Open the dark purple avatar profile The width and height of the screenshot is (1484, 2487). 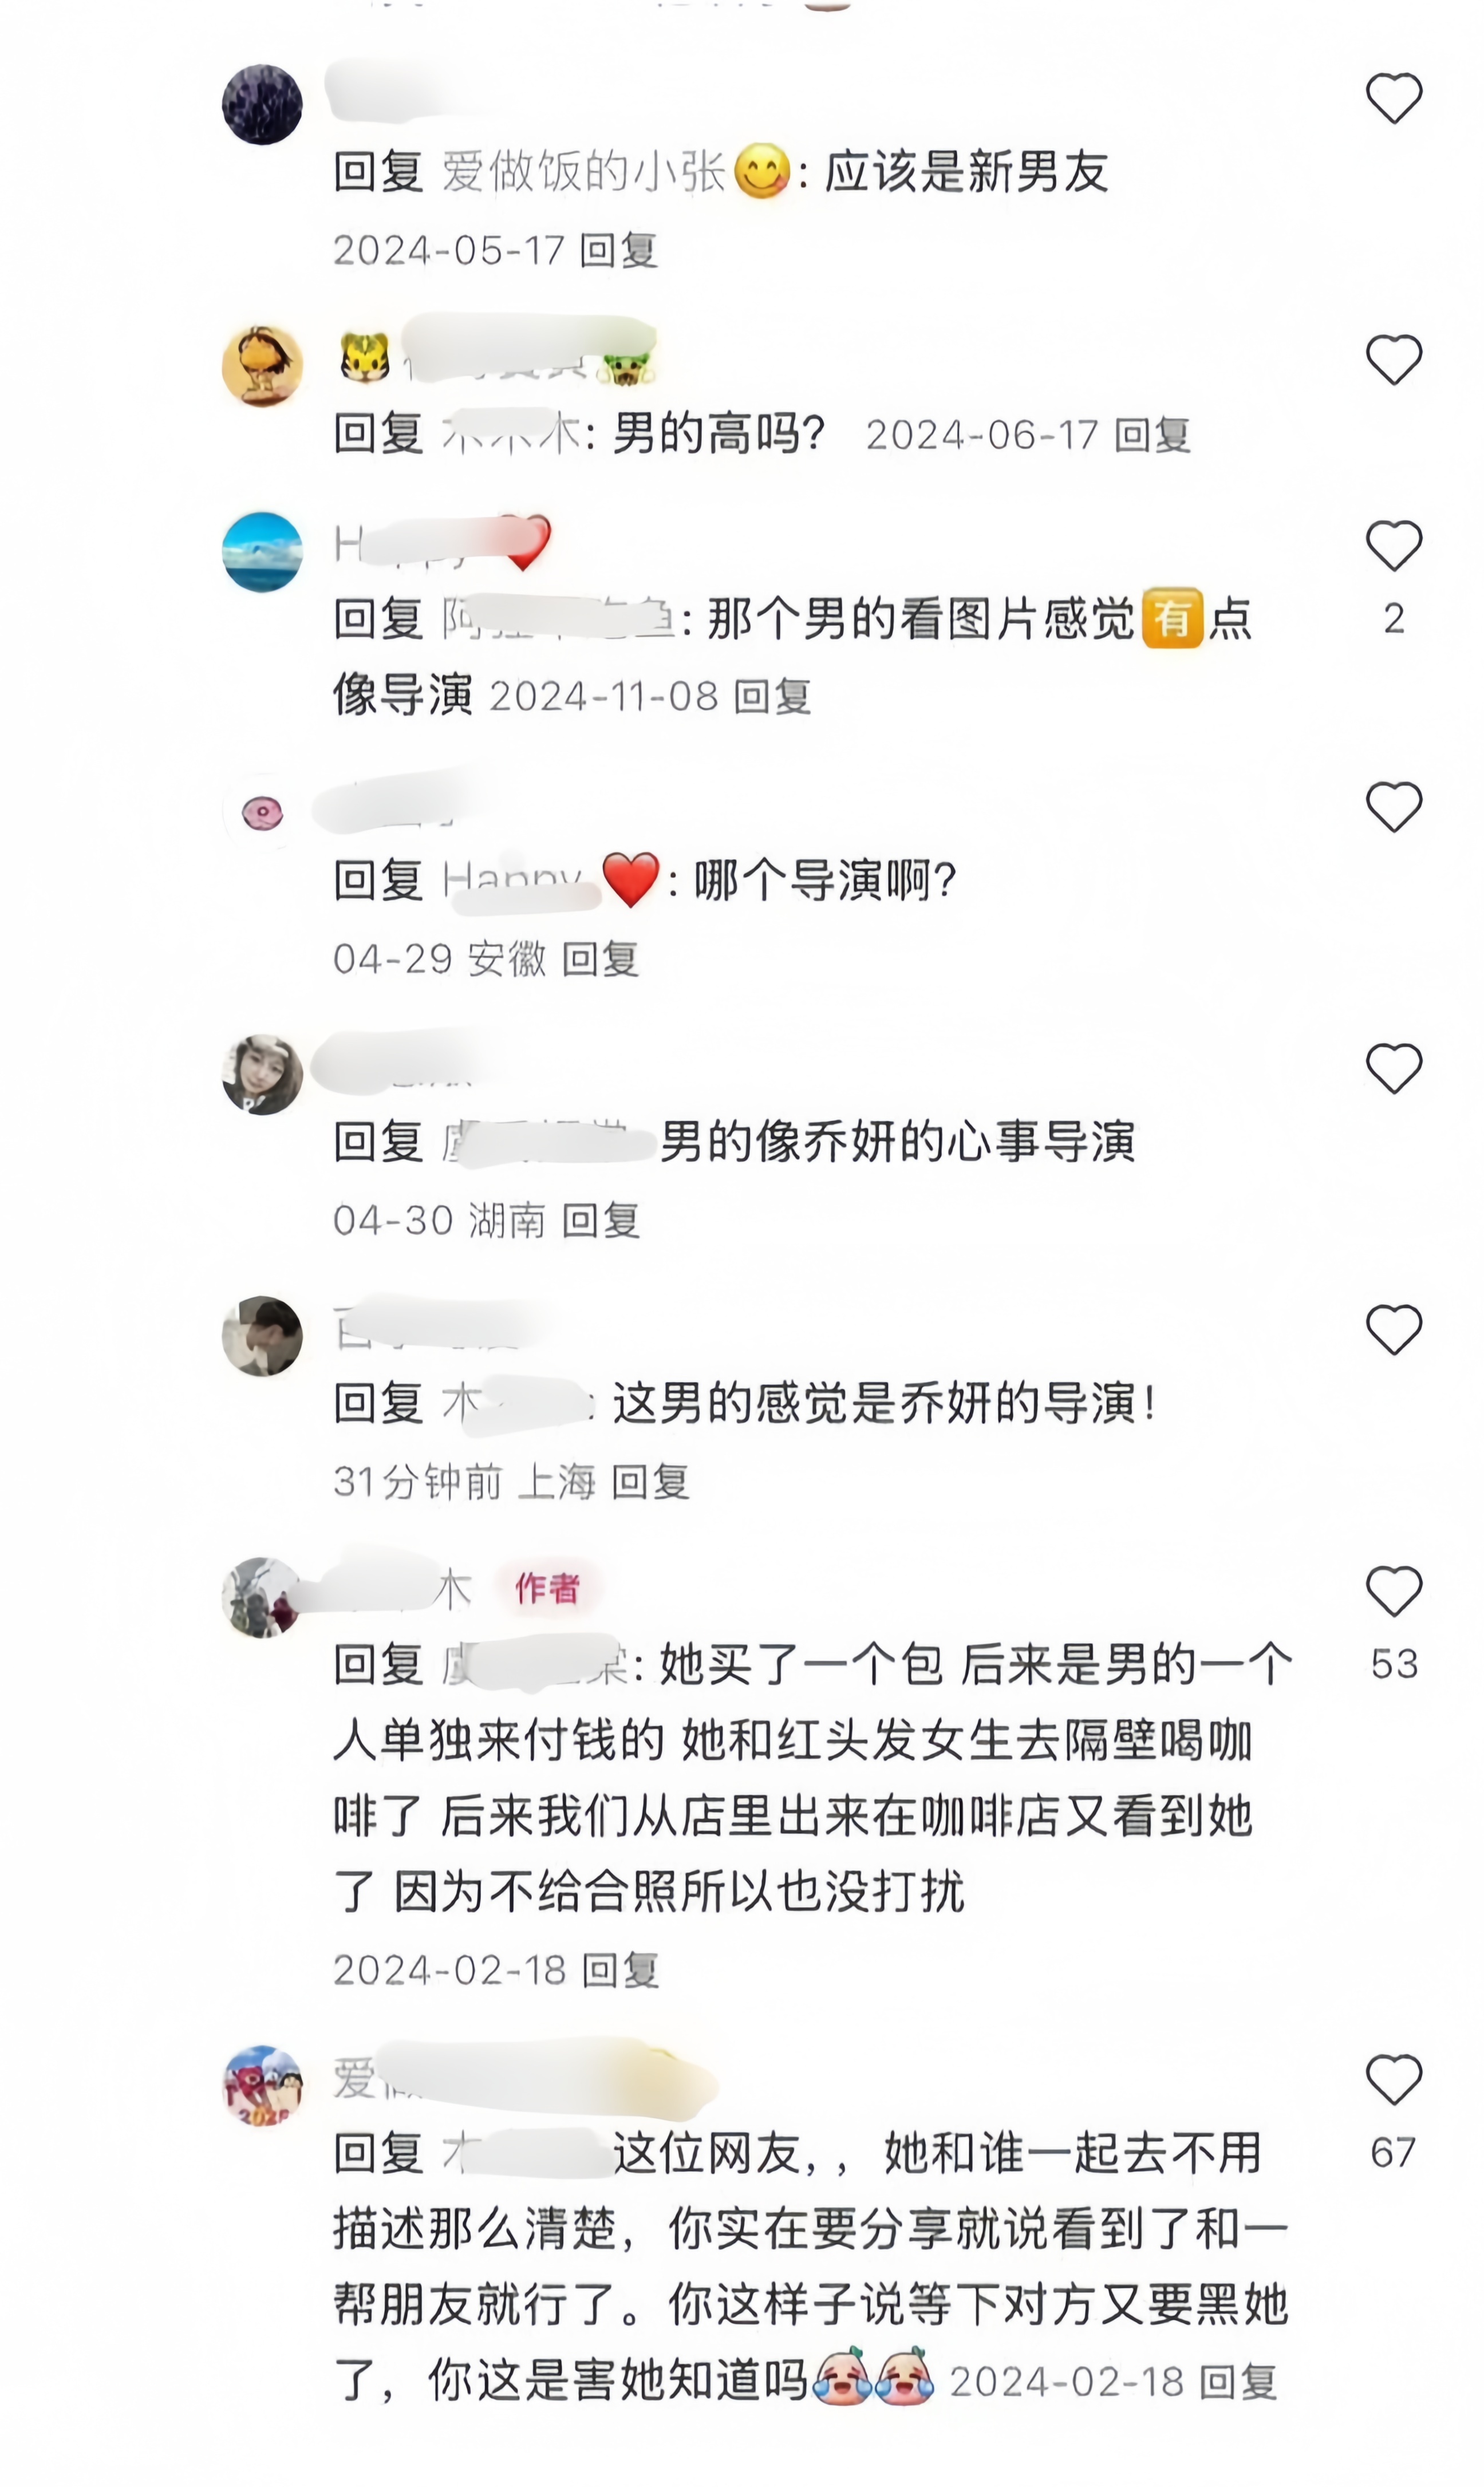pos(262,104)
